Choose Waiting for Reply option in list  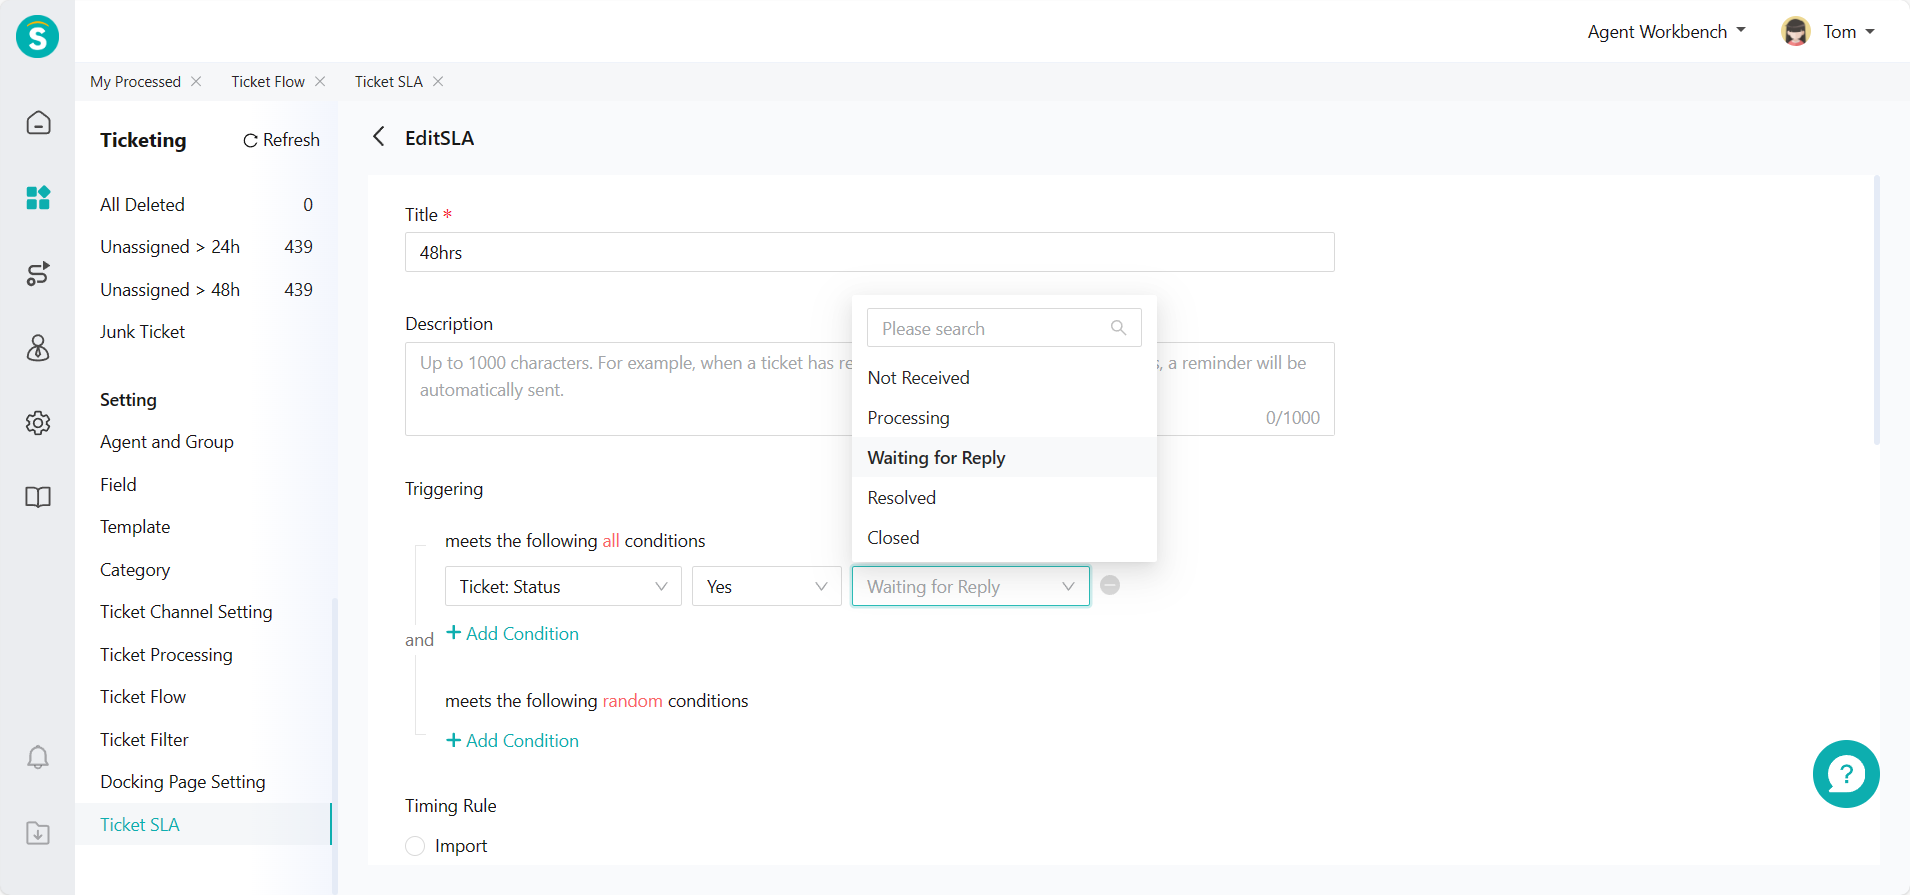(x=1004, y=457)
